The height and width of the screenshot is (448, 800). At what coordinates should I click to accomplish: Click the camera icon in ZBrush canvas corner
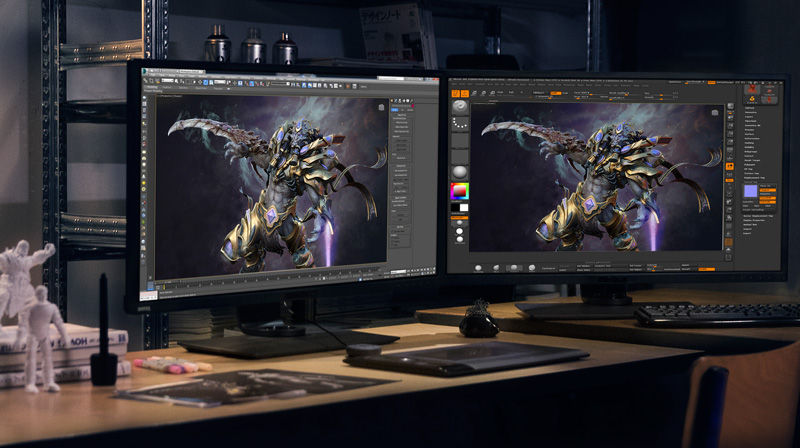(715, 112)
